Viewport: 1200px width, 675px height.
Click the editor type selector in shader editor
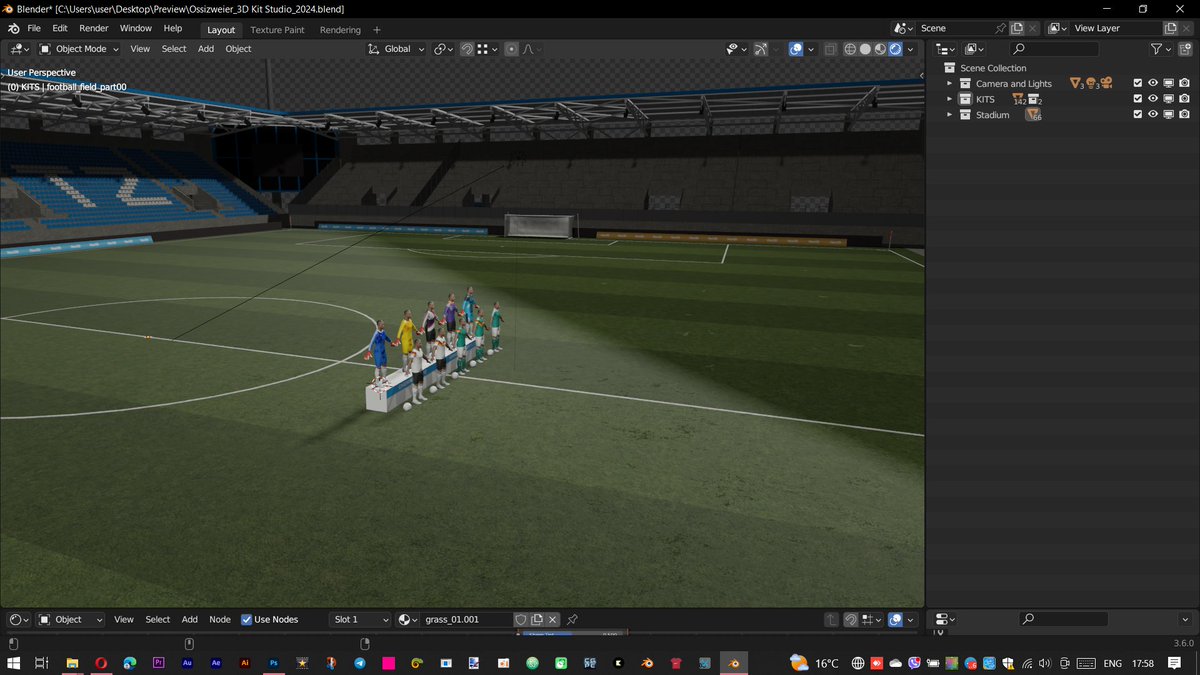[15, 619]
